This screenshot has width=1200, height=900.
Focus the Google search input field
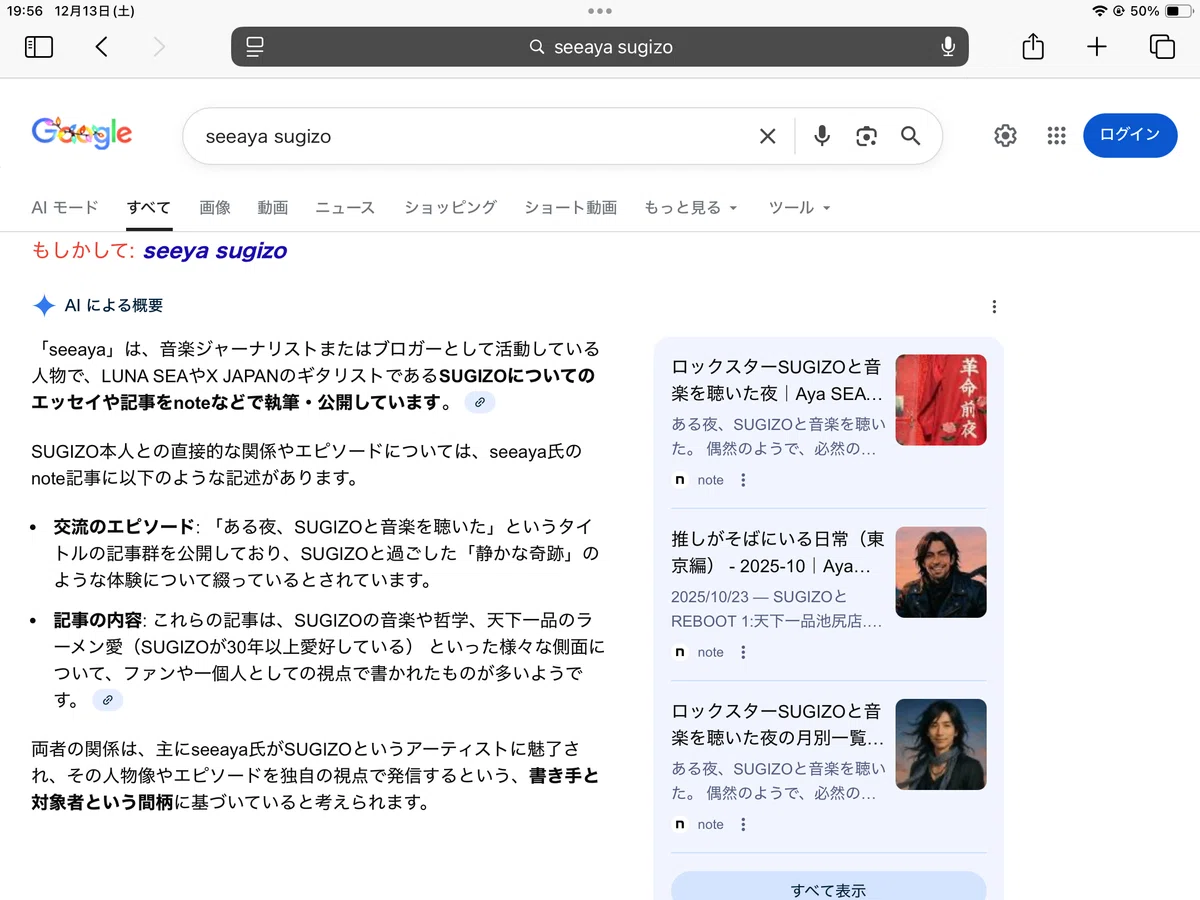point(470,136)
